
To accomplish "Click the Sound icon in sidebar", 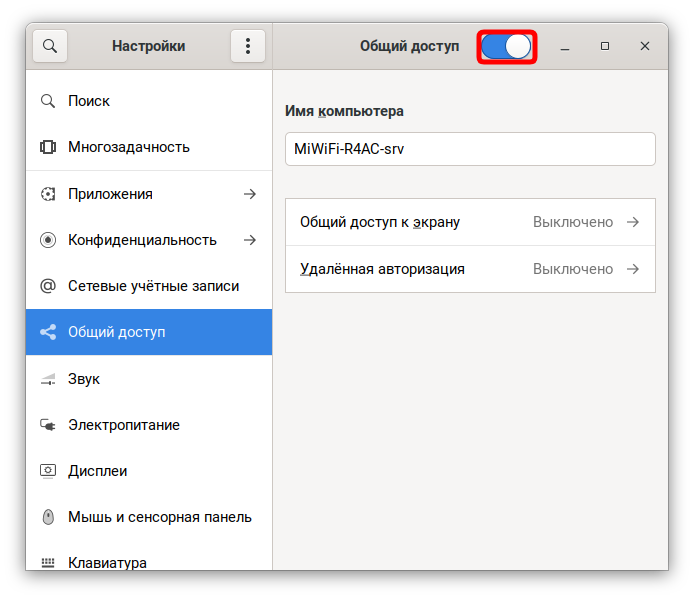I will coord(47,379).
